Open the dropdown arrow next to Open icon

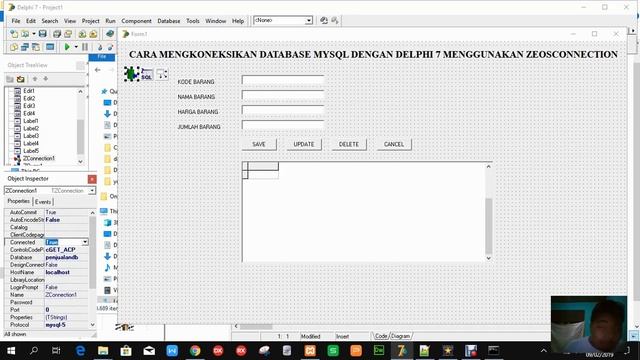pyautogui.click(x=33, y=34)
